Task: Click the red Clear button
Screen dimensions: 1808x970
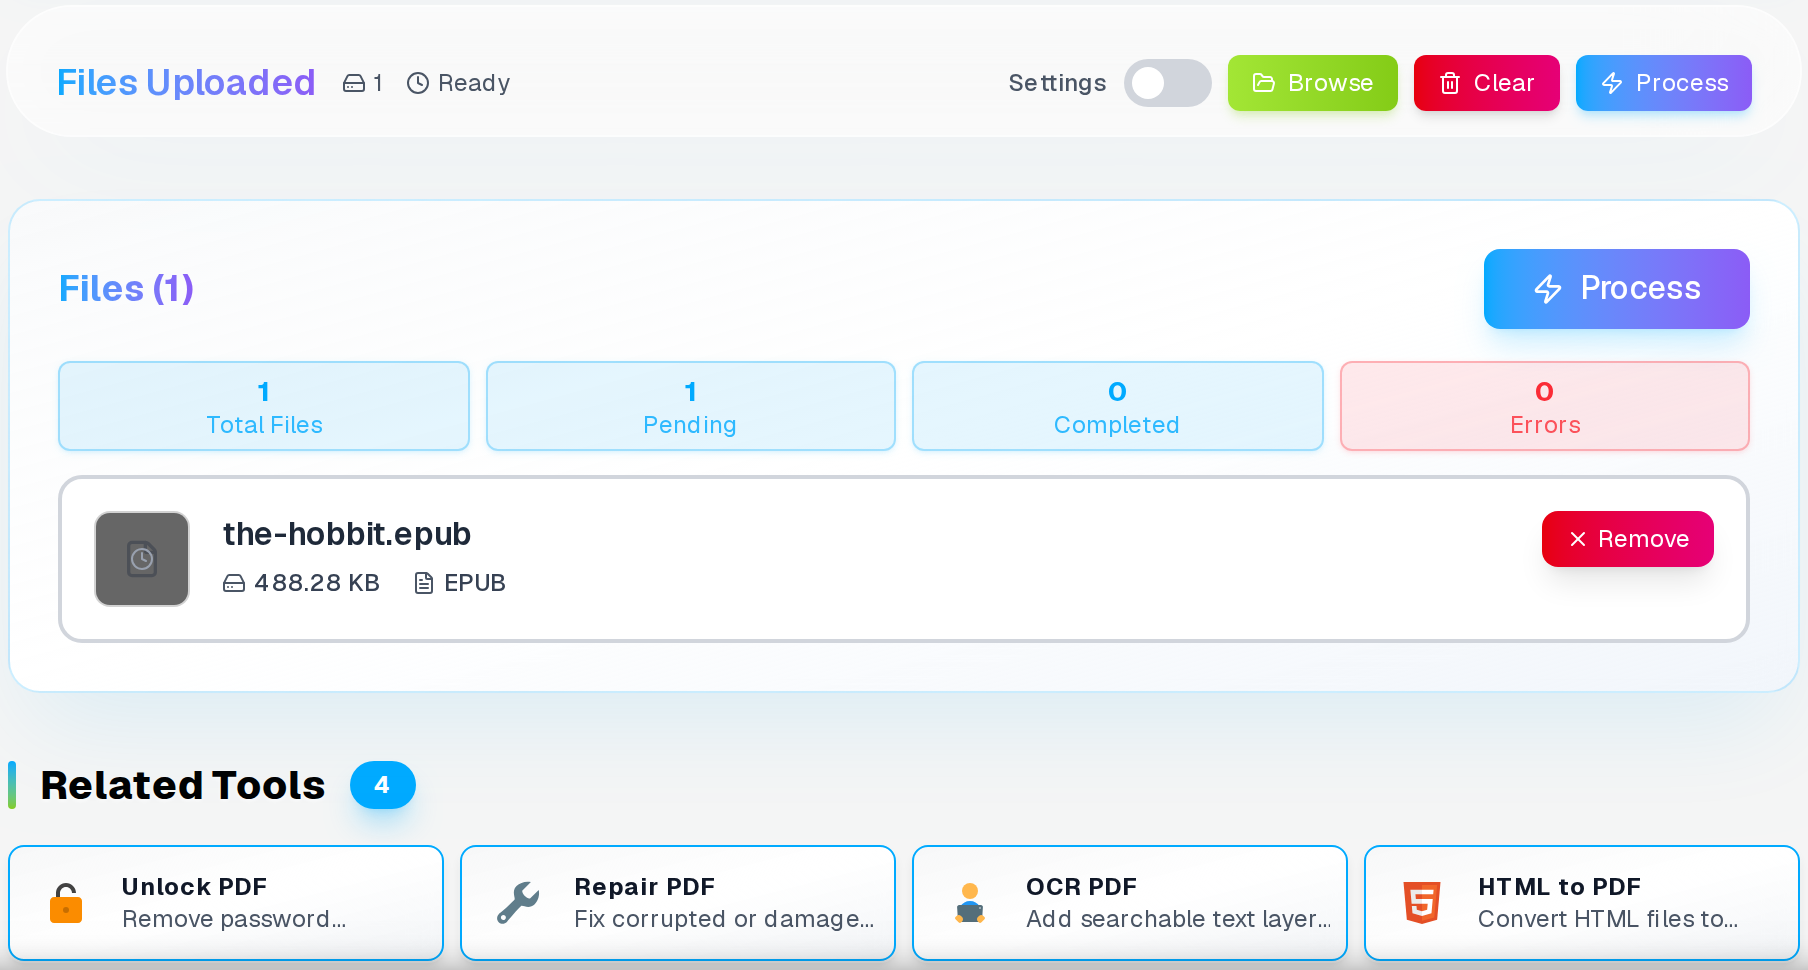Action: pyautogui.click(x=1486, y=83)
